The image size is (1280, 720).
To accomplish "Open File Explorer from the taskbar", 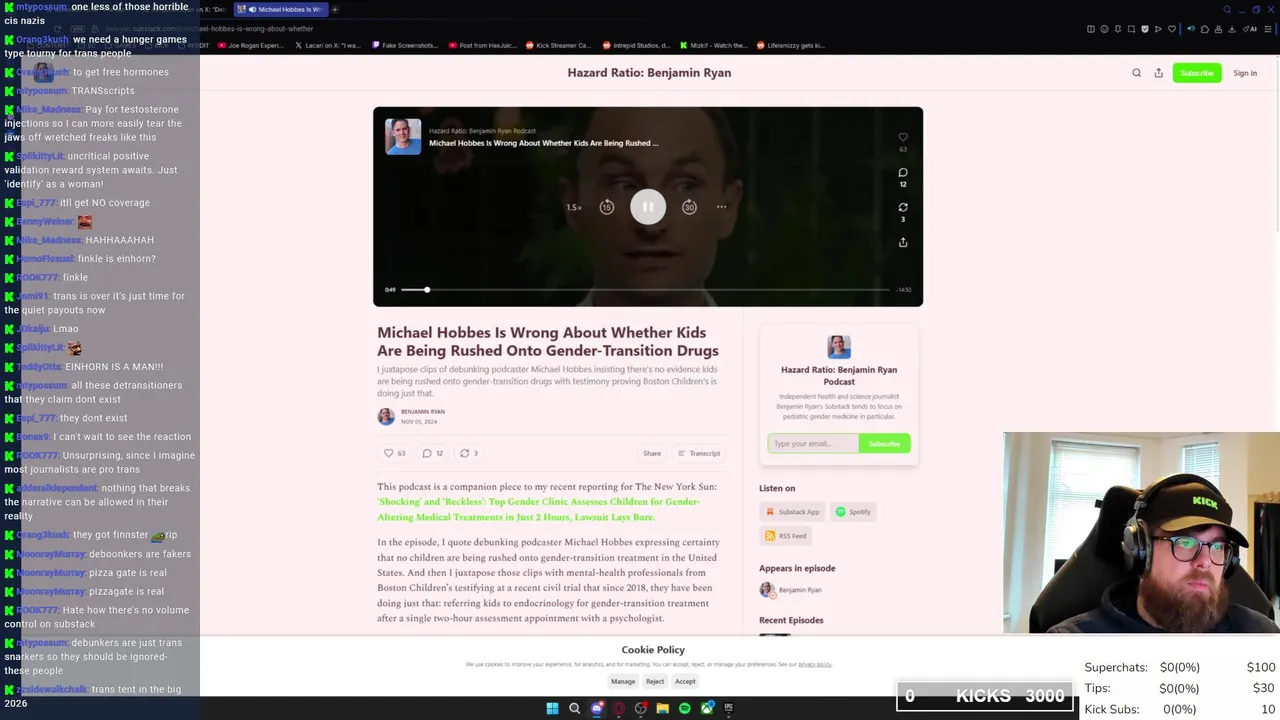I will pos(663,708).
